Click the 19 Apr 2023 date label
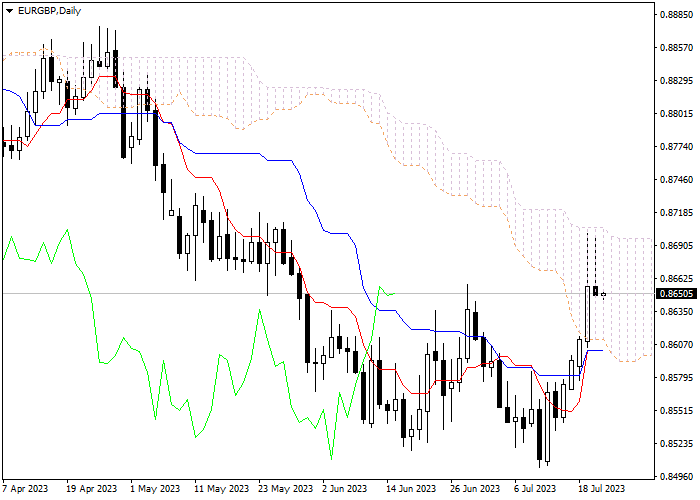The width and height of the screenshot is (700, 500). pyautogui.click(x=92, y=489)
